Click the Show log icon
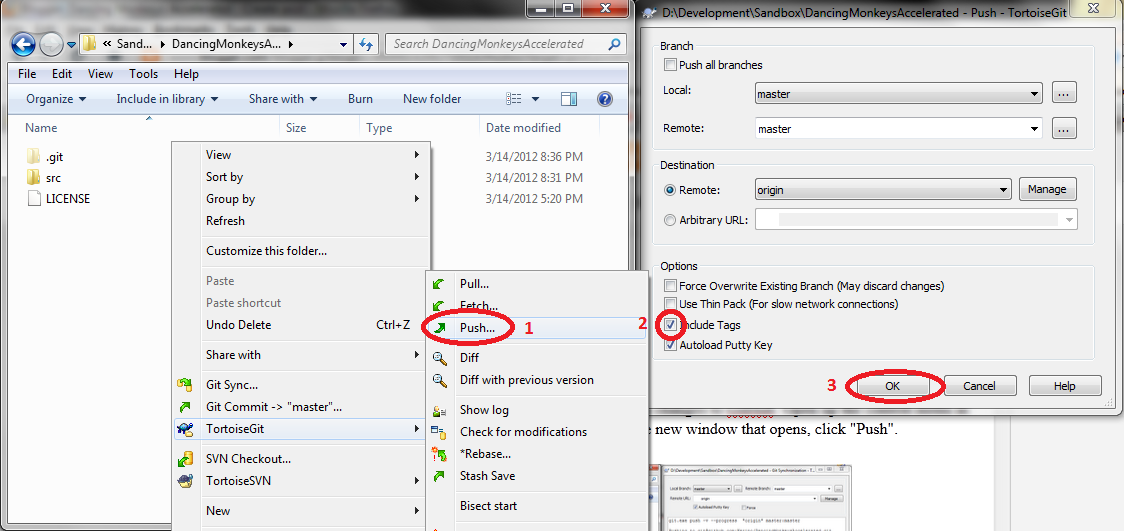Screen dimensions: 1124x531 tap(439, 410)
